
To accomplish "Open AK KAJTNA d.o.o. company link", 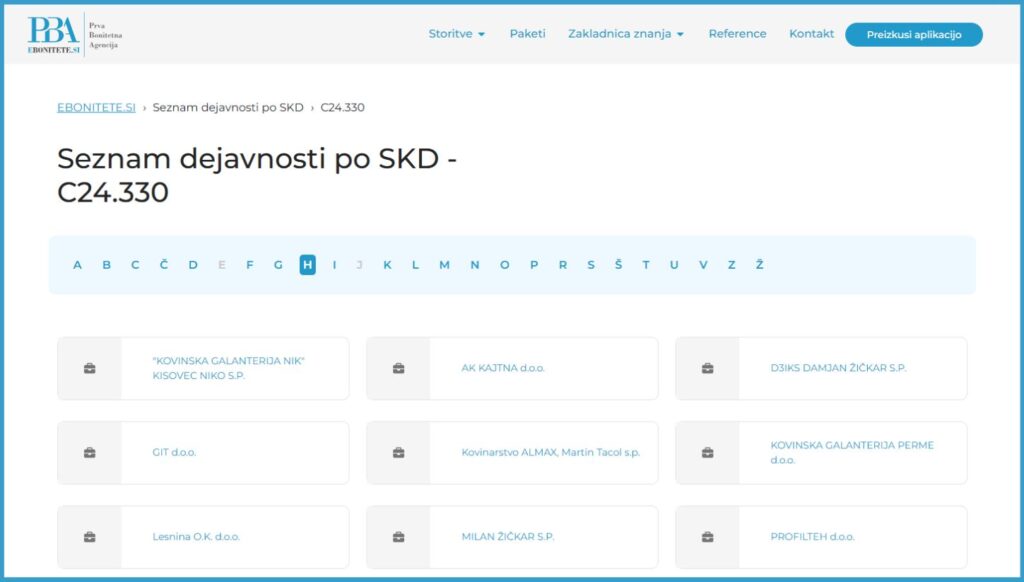I will (x=503, y=368).
